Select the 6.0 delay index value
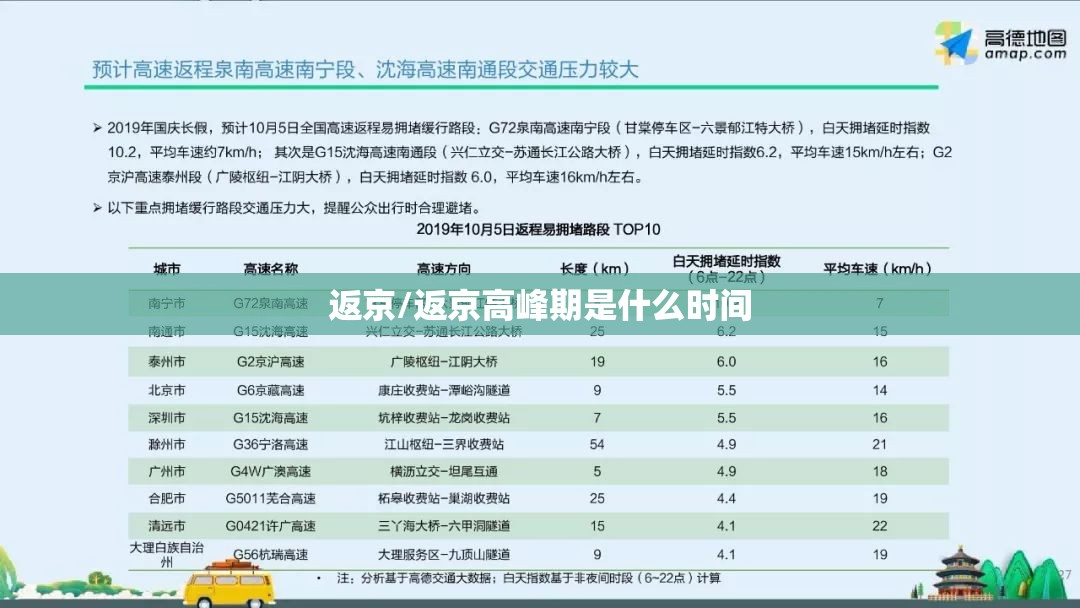The height and width of the screenshot is (608, 1080). click(727, 361)
